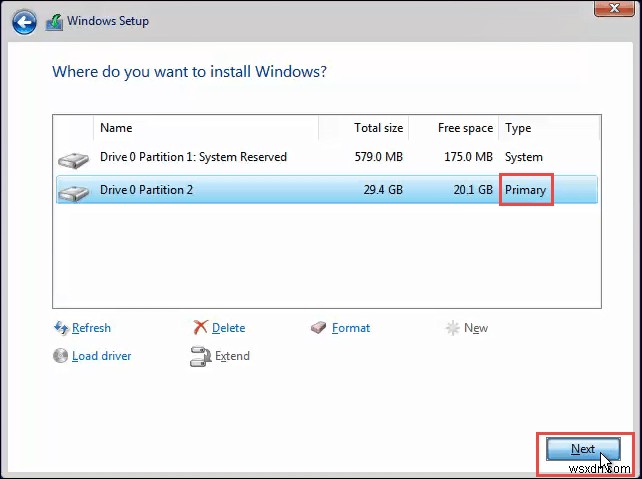Sort by the Total size column header
This screenshot has height=479, width=642.
(x=364, y=128)
